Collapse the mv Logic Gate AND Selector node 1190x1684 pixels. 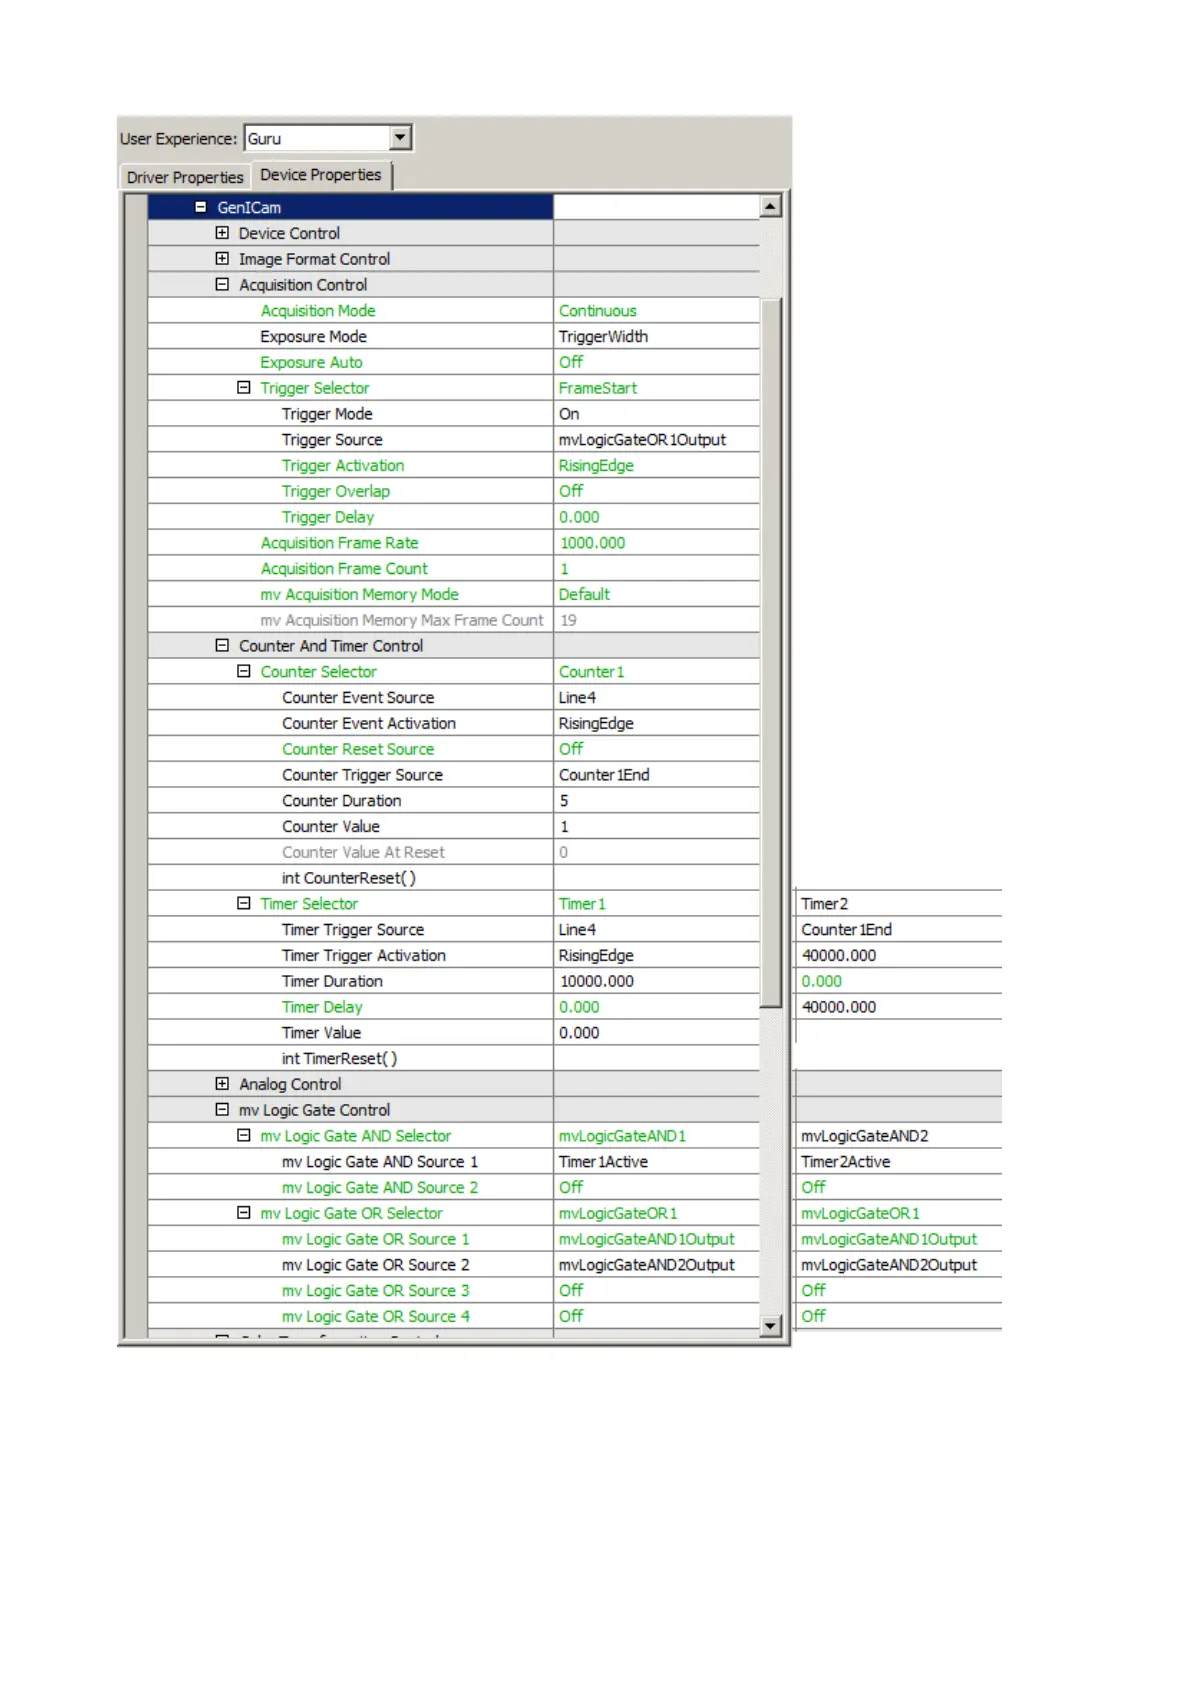click(x=243, y=1136)
